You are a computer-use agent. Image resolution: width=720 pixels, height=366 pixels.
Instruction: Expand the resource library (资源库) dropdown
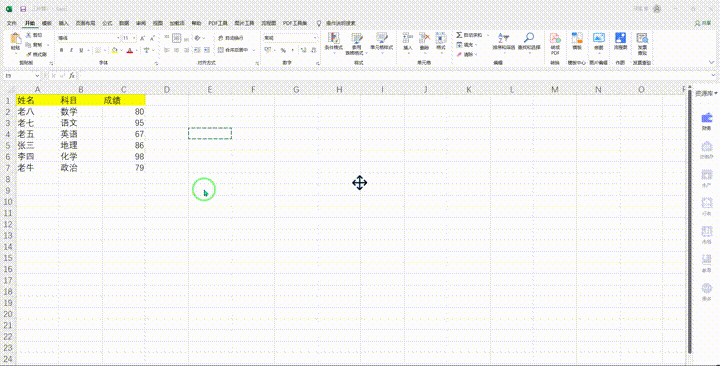point(706,93)
